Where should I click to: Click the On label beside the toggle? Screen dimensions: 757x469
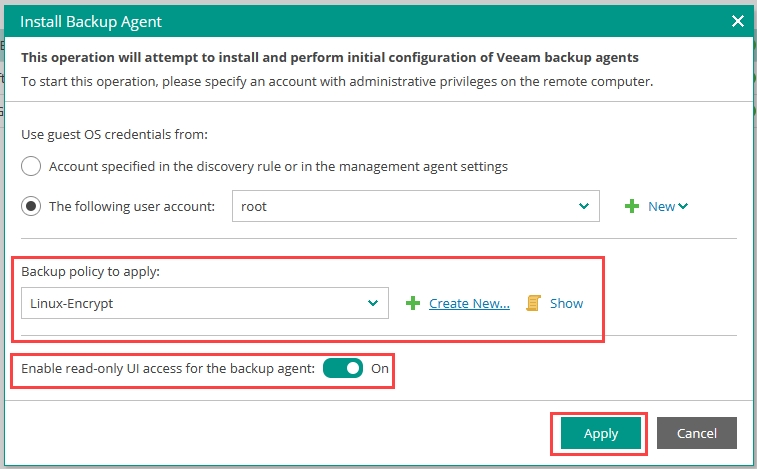(380, 369)
